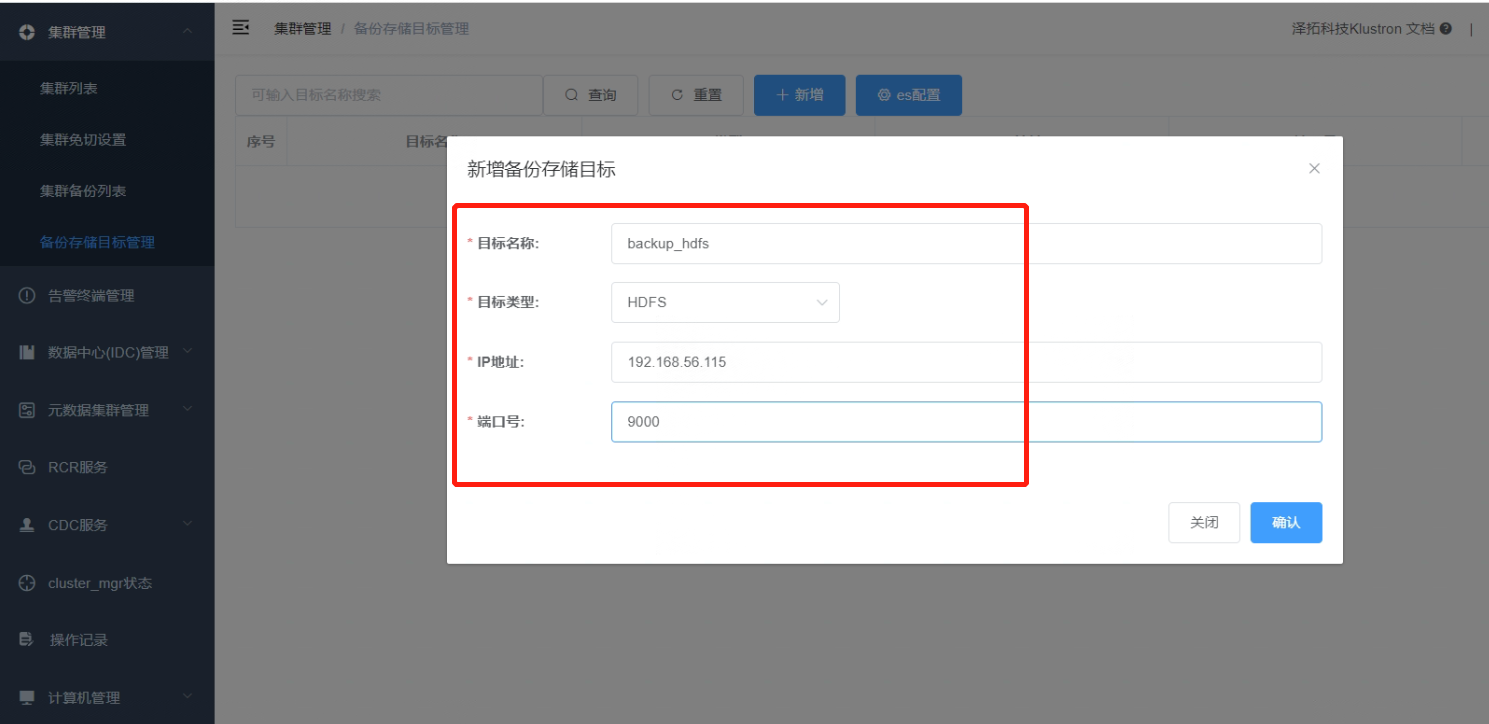The height and width of the screenshot is (724, 1489).
Task: Collapse the 集群管理 menu chevron
Action: point(187,32)
